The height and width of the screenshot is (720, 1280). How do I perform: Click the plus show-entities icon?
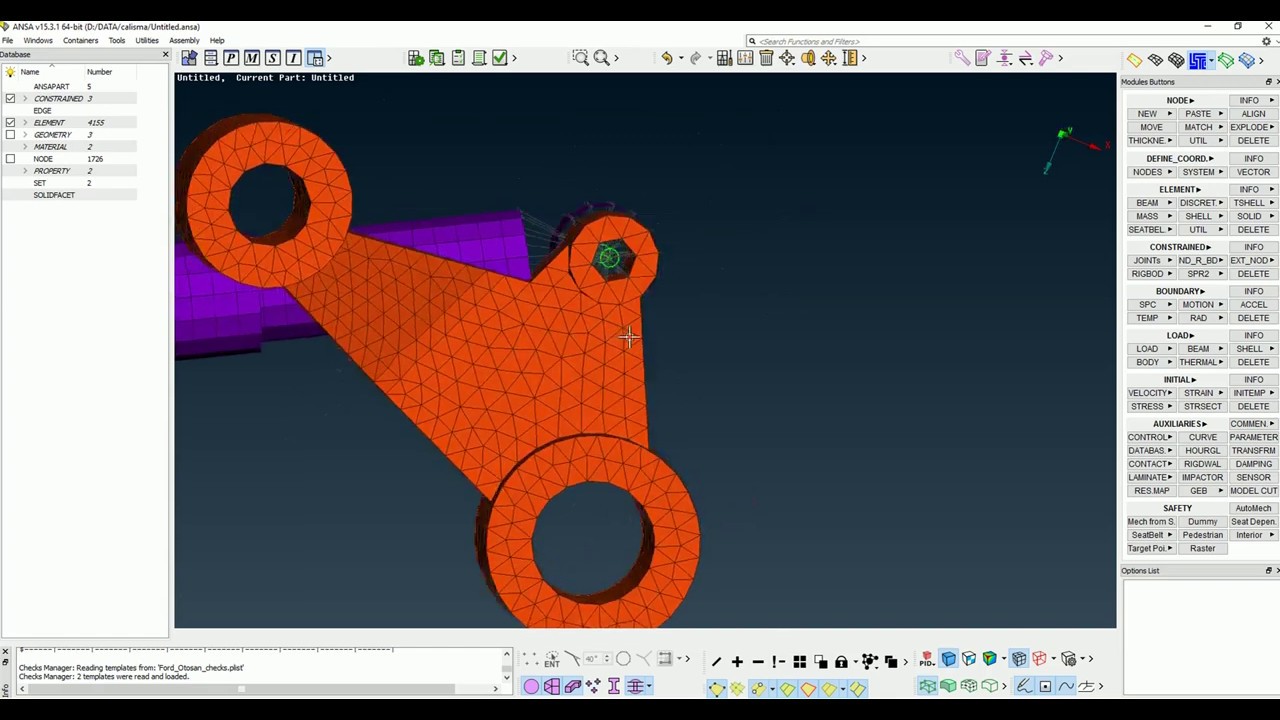click(737, 661)
